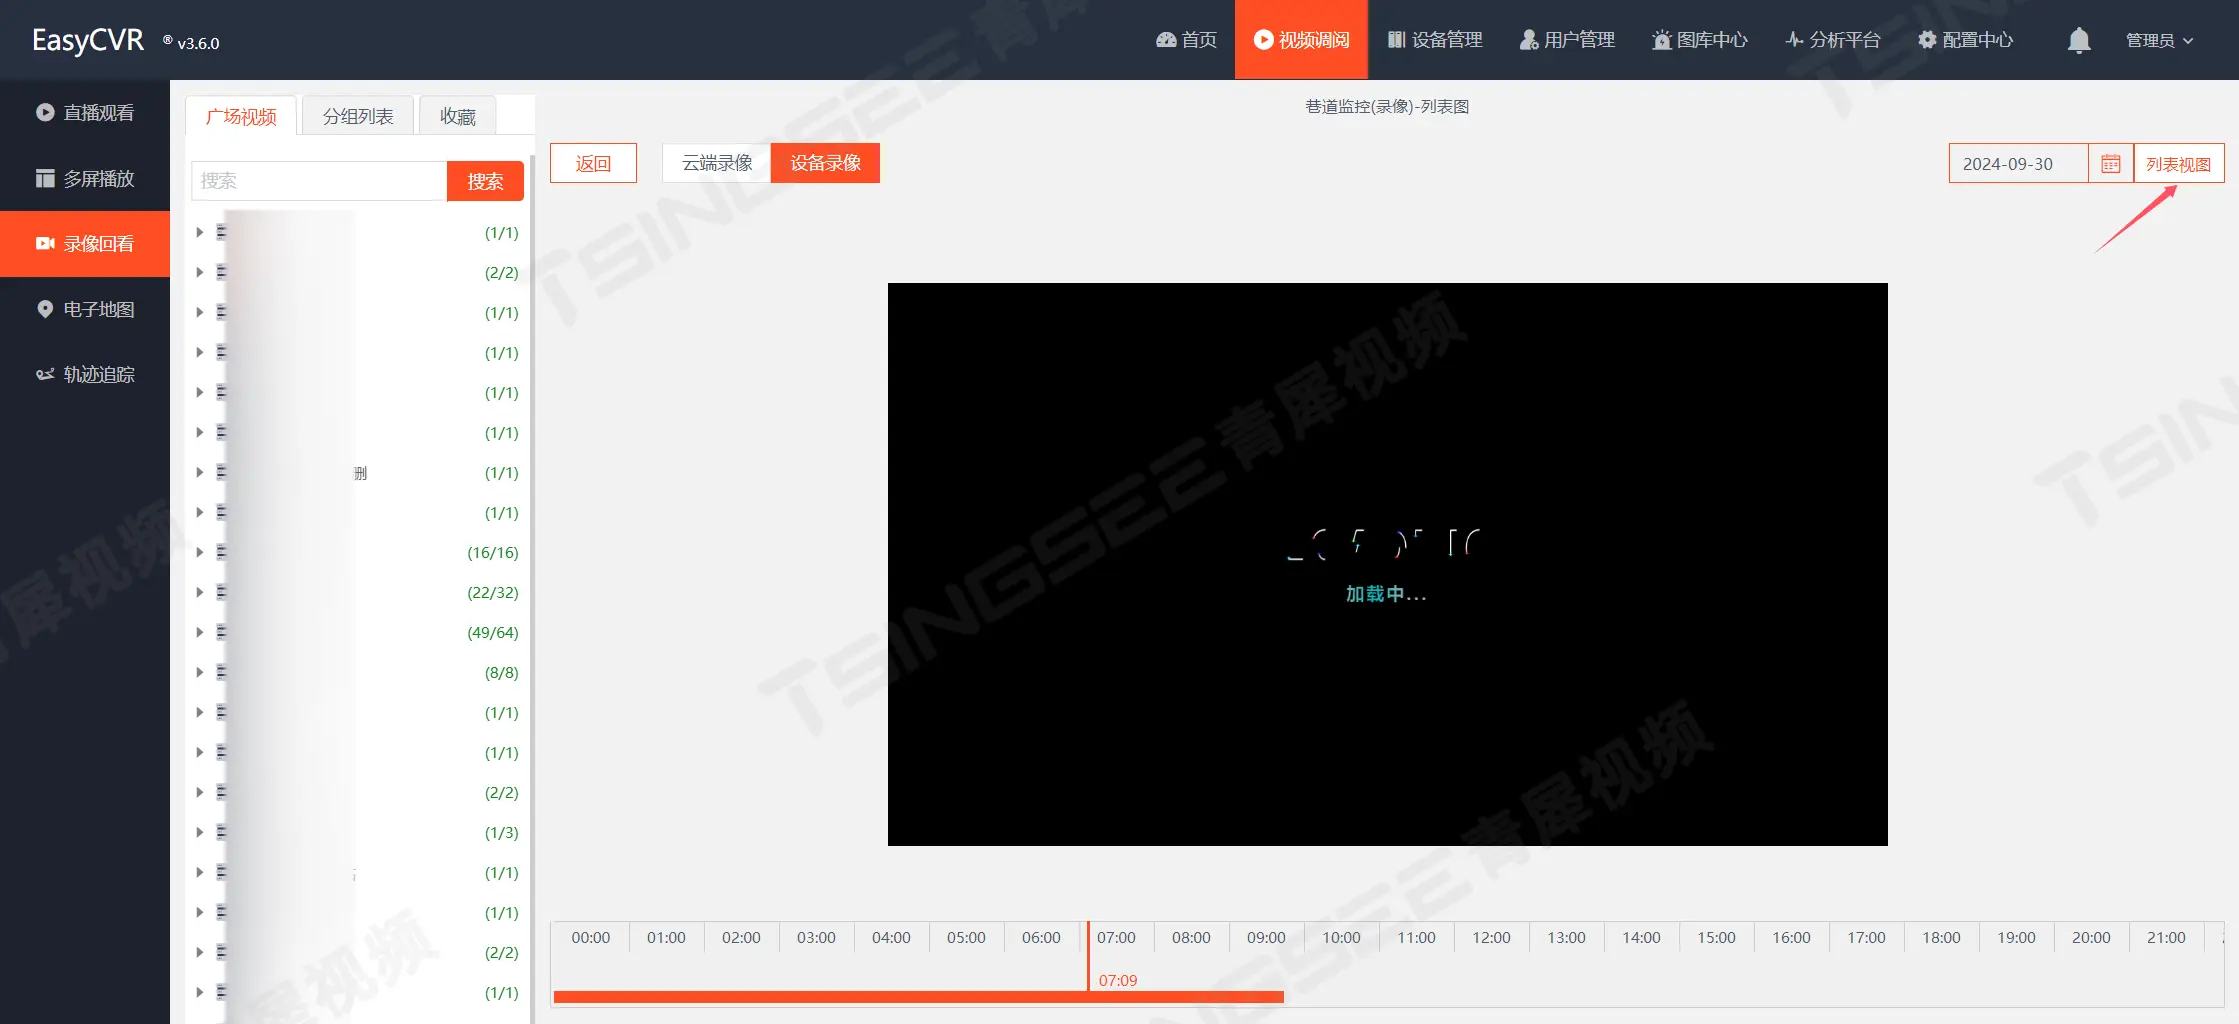Screen dimensions: 2239x1024
Task: Click the 18:00 mark on timeline
Action: 1941,938
